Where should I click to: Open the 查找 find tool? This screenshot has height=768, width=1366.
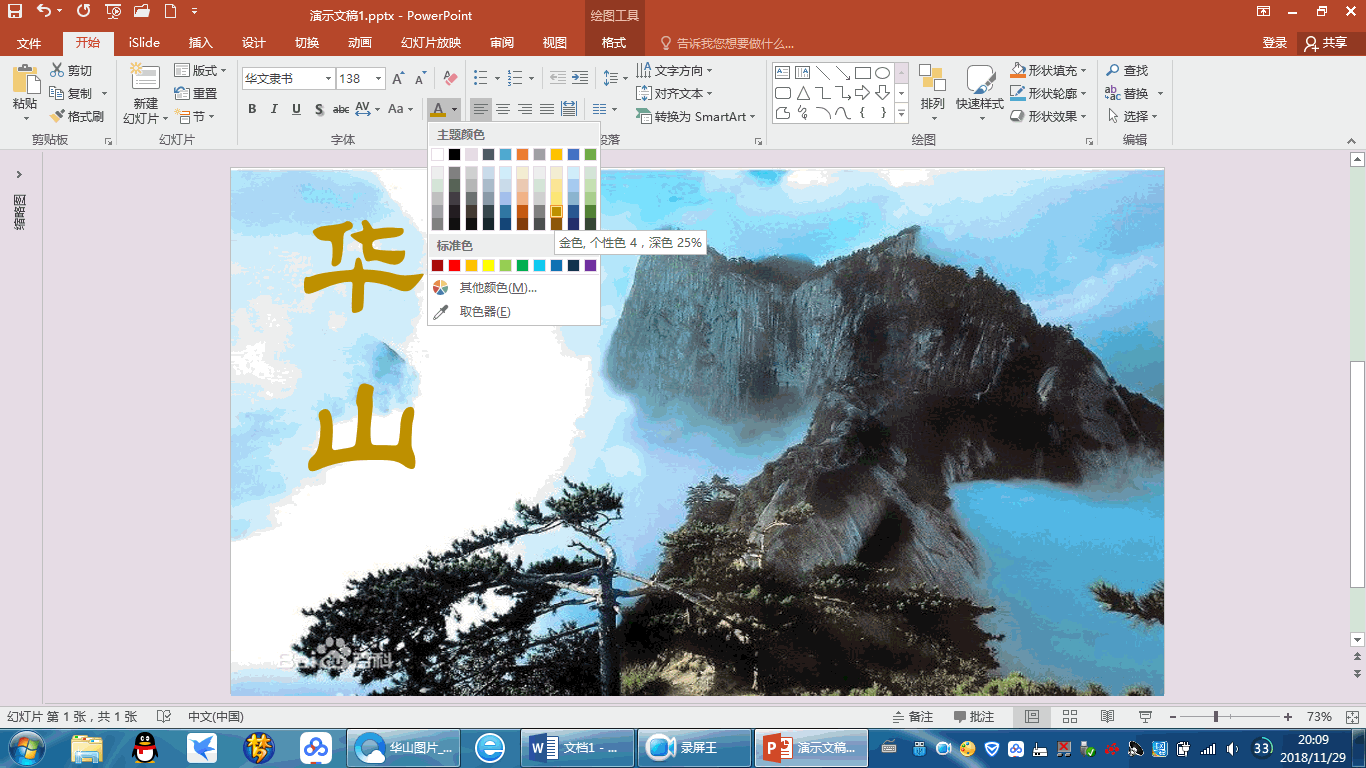[1127, 71]
